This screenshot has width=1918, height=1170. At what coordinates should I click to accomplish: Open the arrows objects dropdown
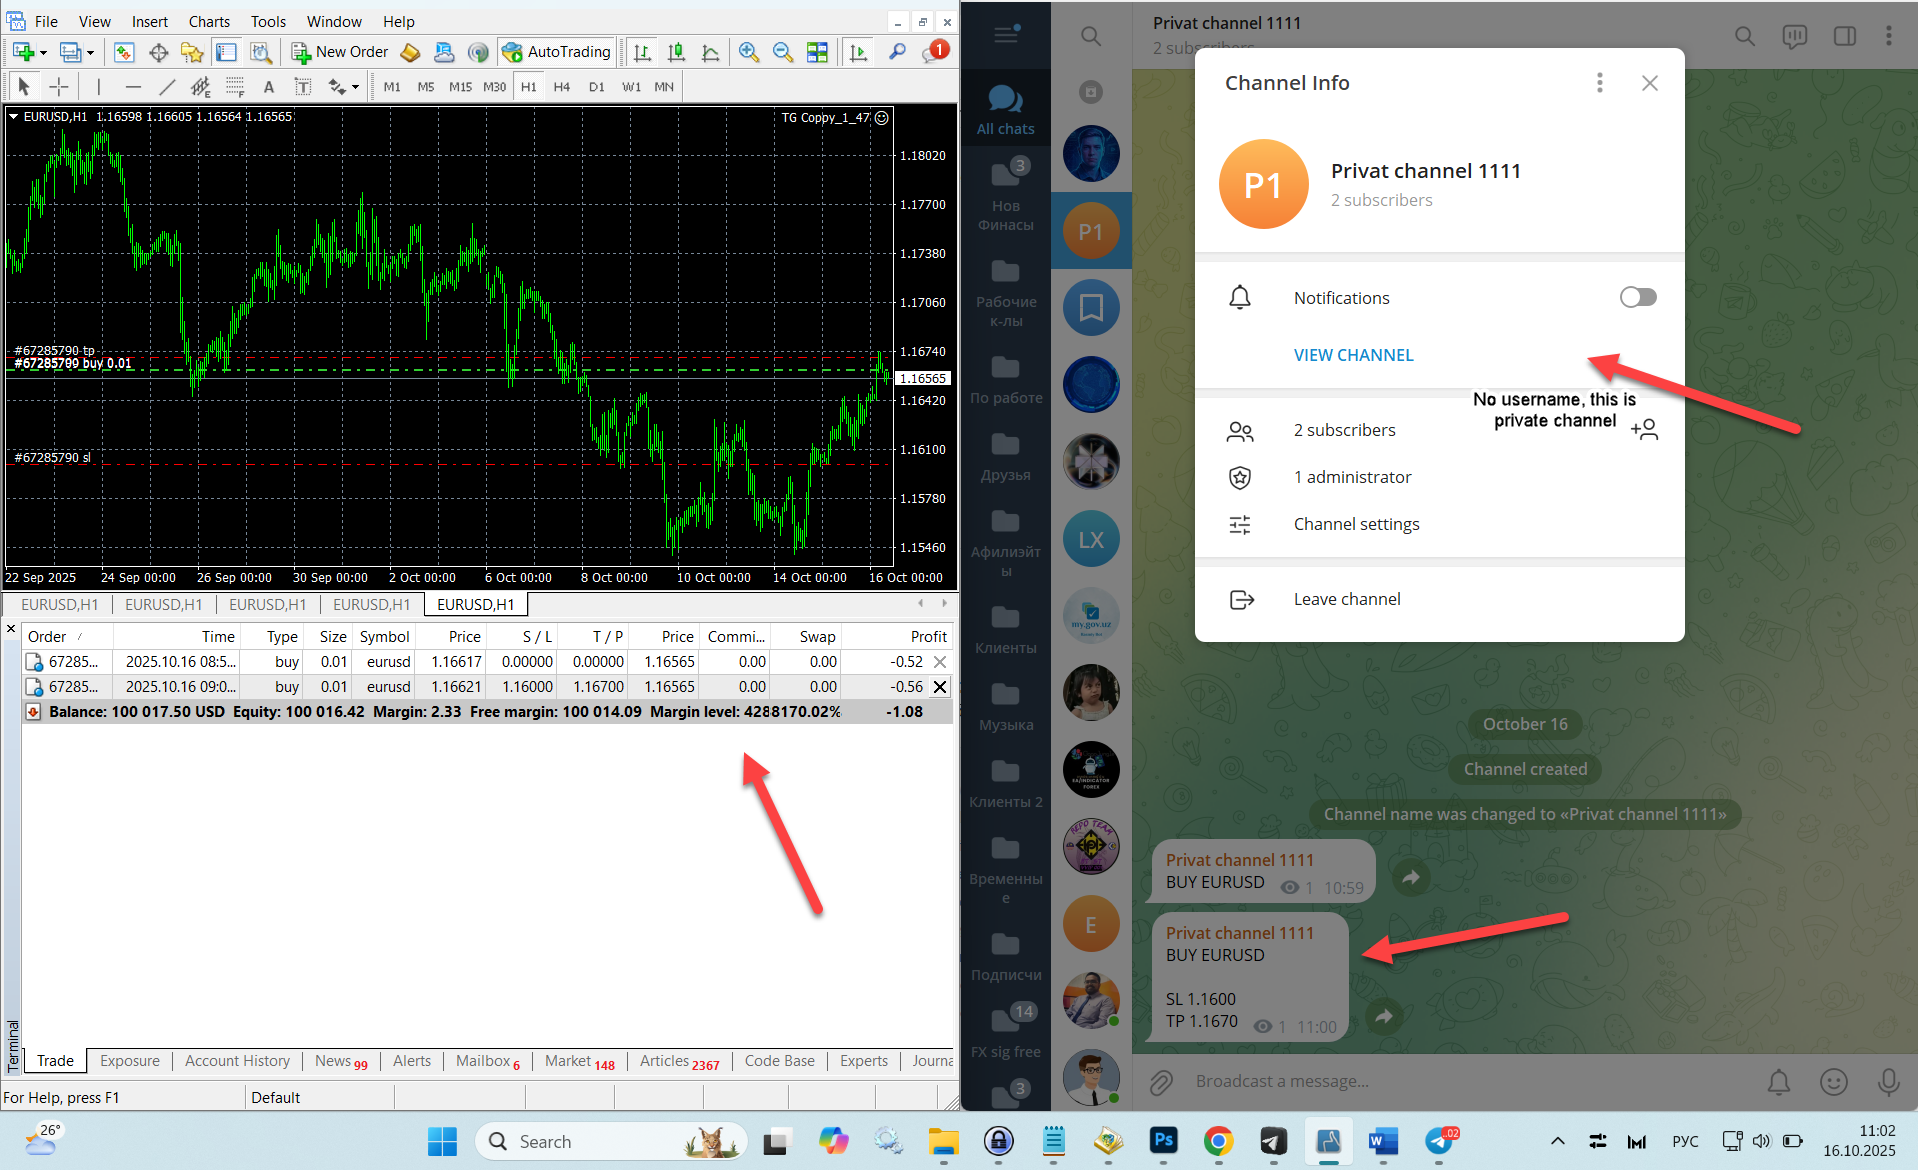coord(355,87)
